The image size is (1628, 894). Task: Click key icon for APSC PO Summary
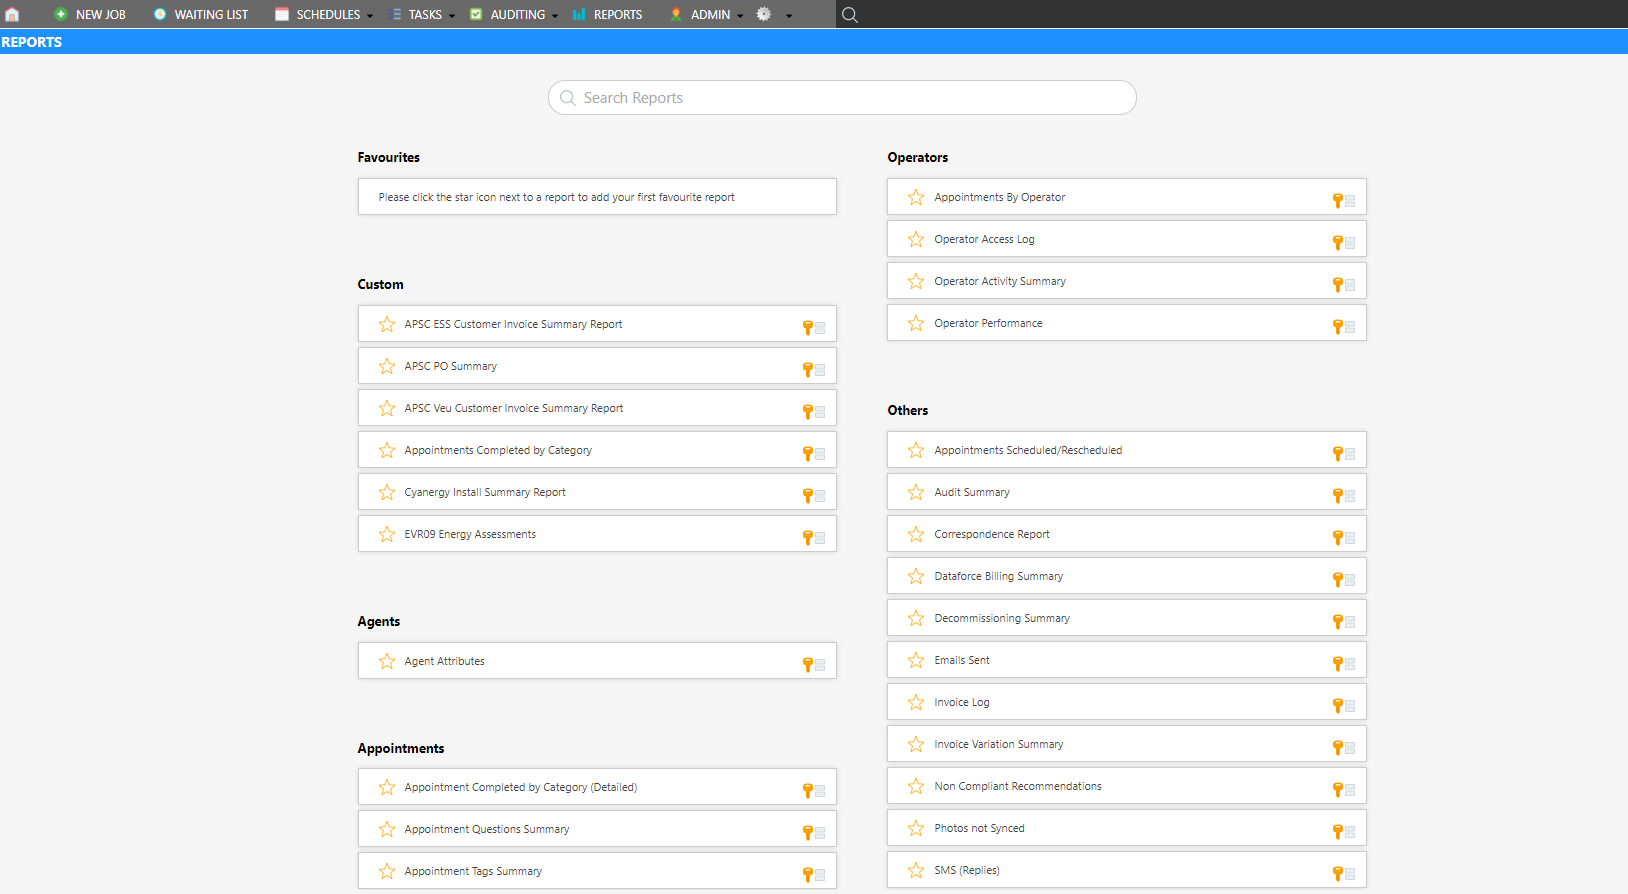[x=808, y=369]
